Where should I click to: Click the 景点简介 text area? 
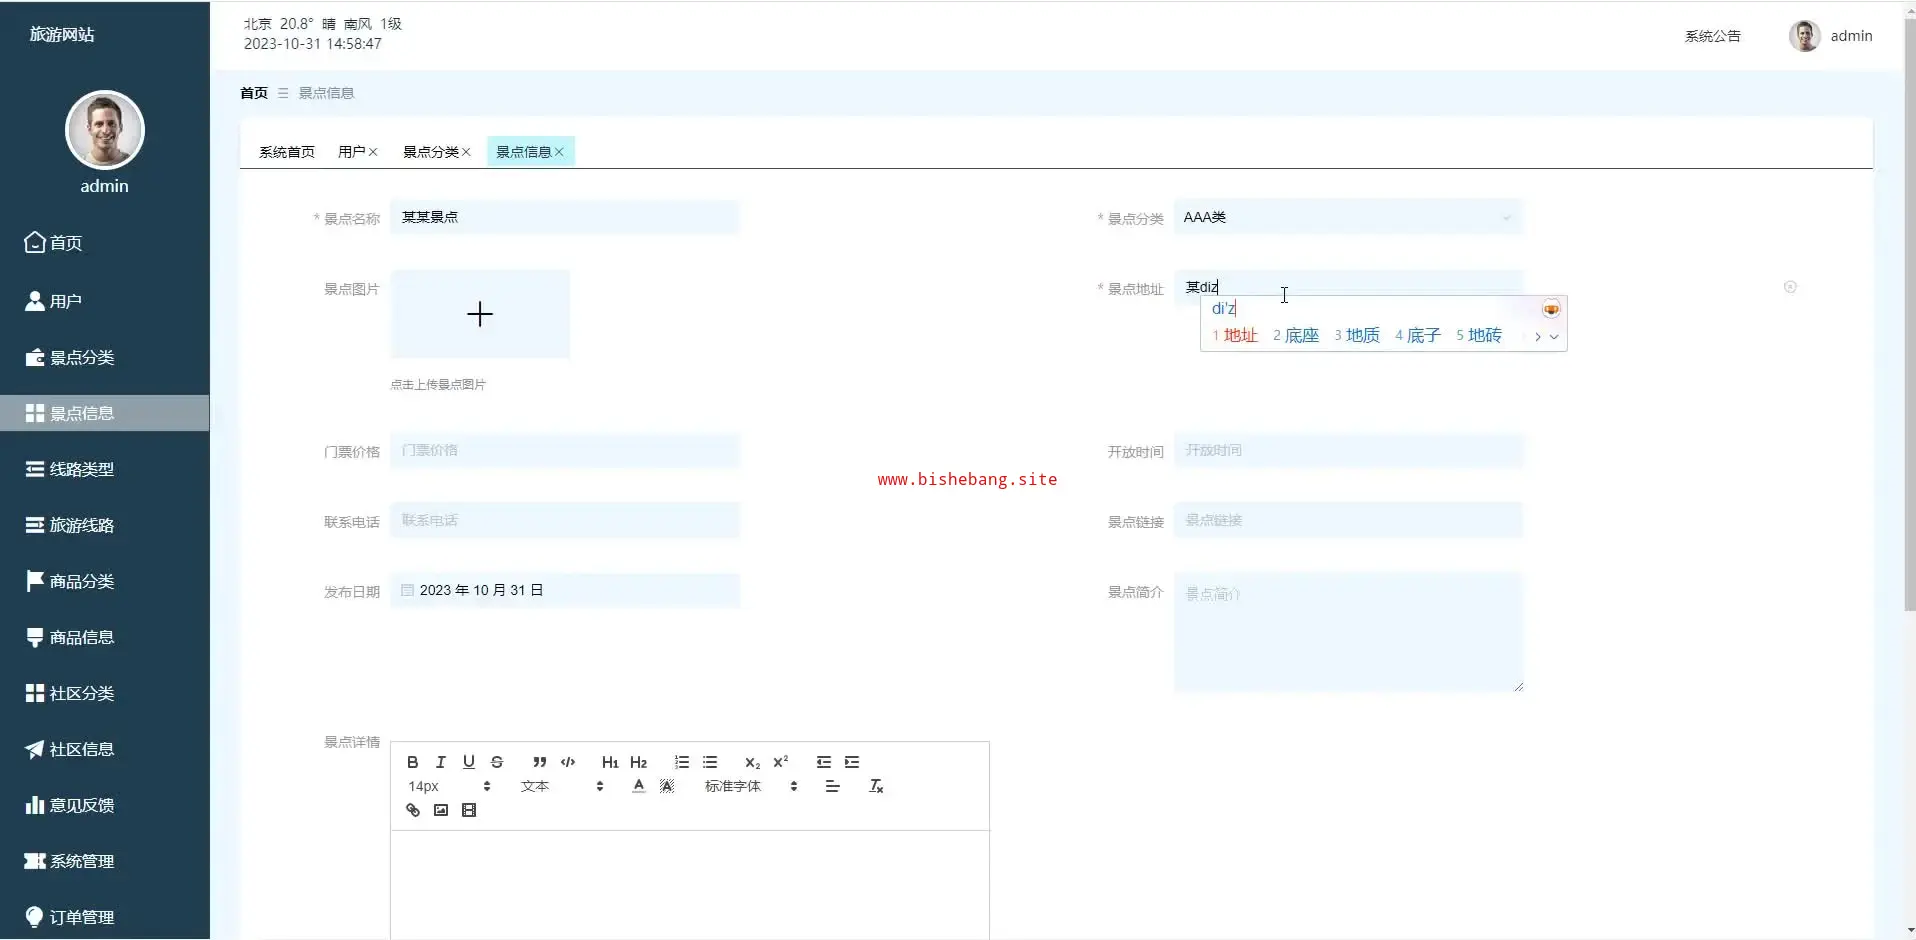[x=1348, y=632]
